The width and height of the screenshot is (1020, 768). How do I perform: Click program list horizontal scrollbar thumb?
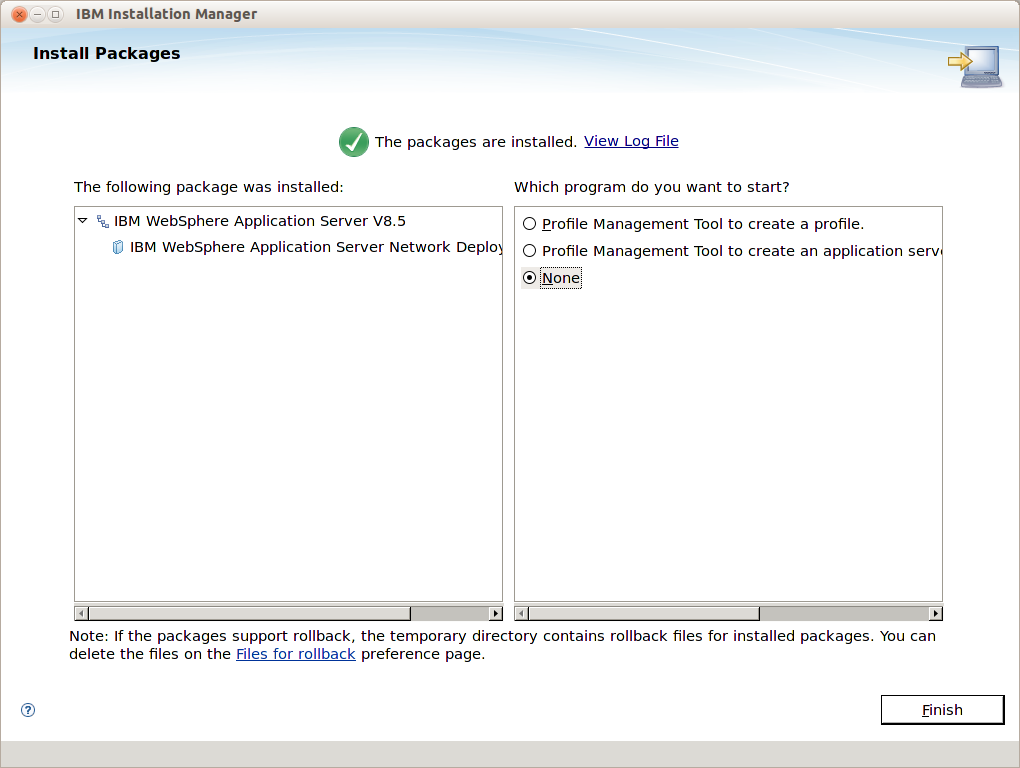[x=644, y=613]
